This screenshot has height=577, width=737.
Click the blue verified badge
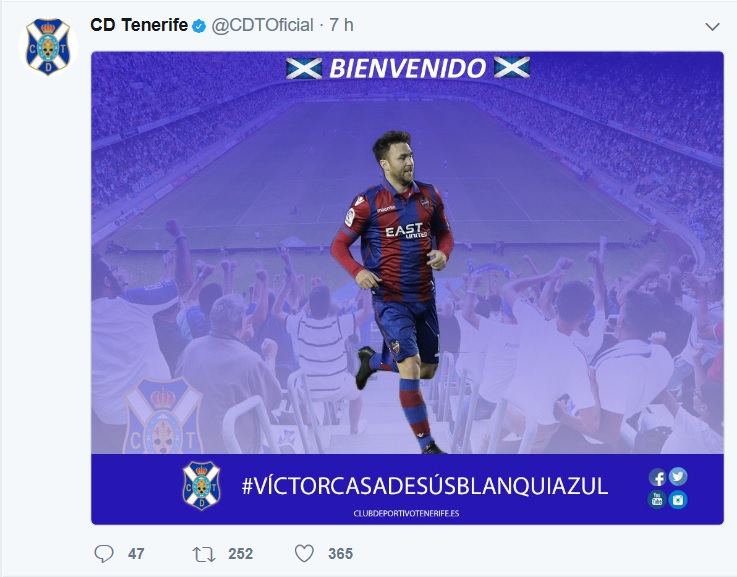199,26
